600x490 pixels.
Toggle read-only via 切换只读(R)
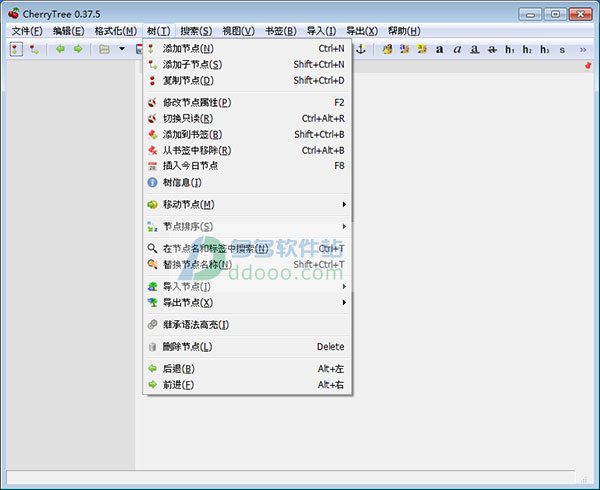247,119
